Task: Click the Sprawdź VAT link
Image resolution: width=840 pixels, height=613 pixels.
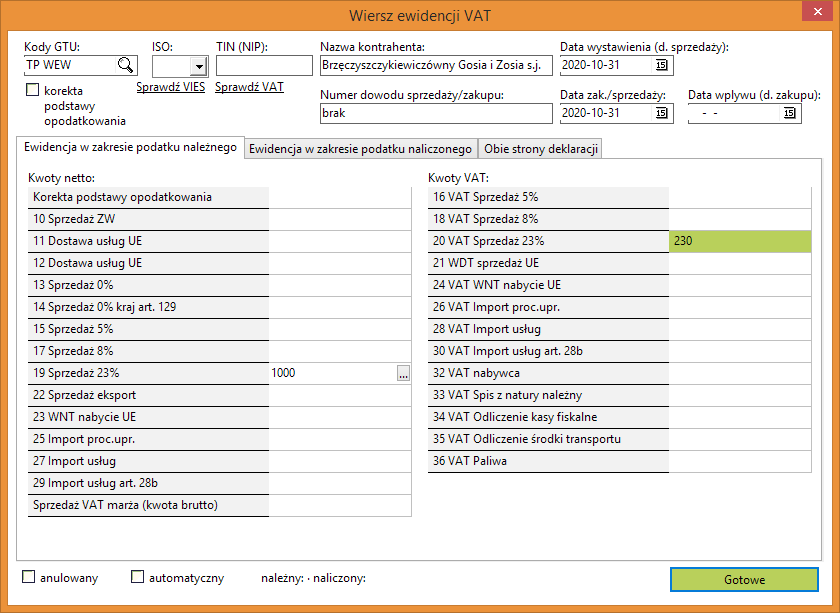Action: pyautogui.click(x=250, y=87)
